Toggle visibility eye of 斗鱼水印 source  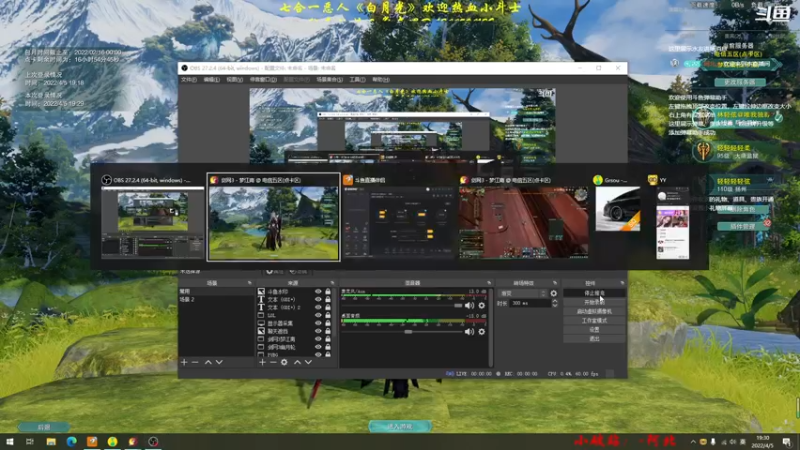click(318, 292)
